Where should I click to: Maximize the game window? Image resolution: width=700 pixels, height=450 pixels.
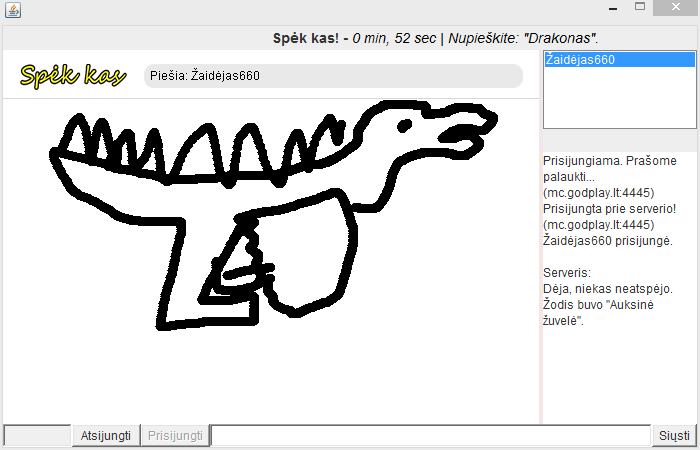[640, 7]
